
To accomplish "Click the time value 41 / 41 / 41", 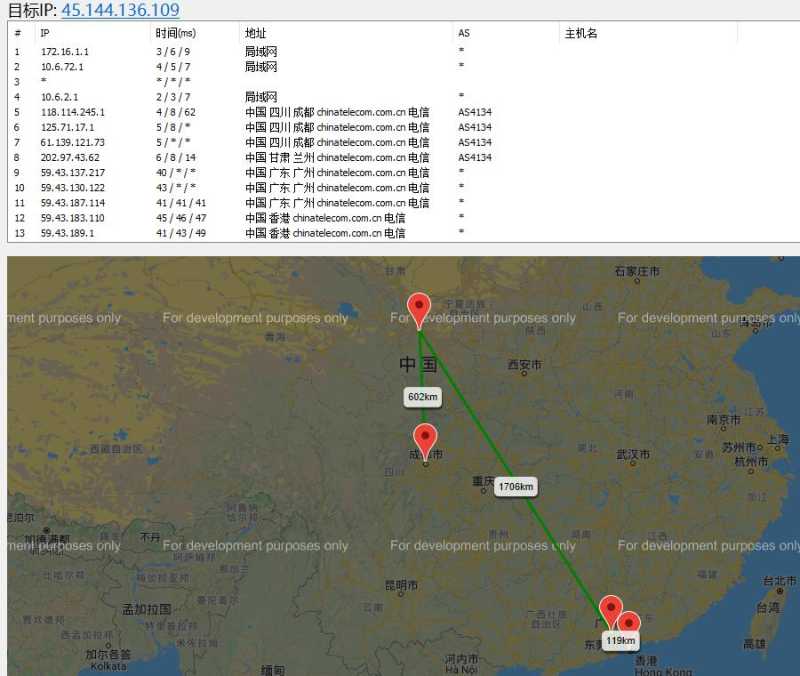I will pyautogui.click(x=181, y=203).
